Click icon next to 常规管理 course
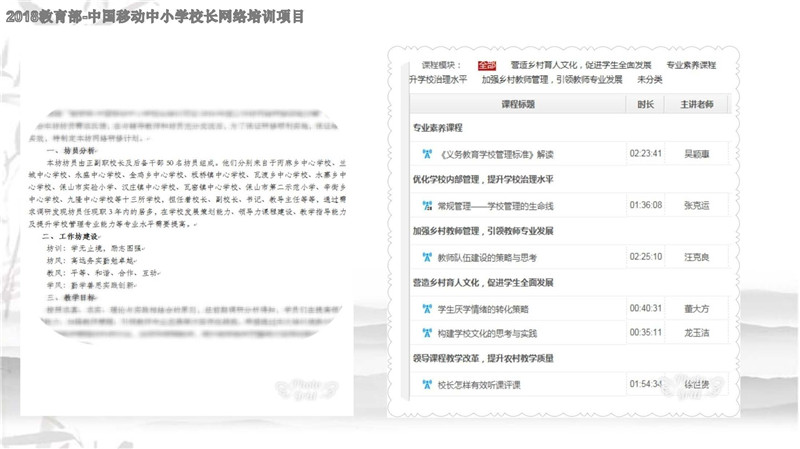Image resolution: width=800 pixels, height=449 pixels. click(x=427, y=206)
